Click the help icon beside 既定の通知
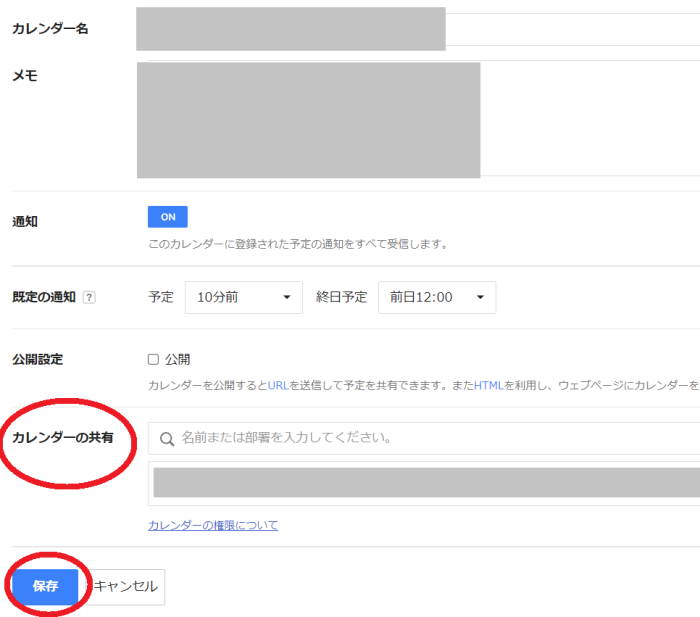Screen dimensions: 700x617 tap(89, 297)
